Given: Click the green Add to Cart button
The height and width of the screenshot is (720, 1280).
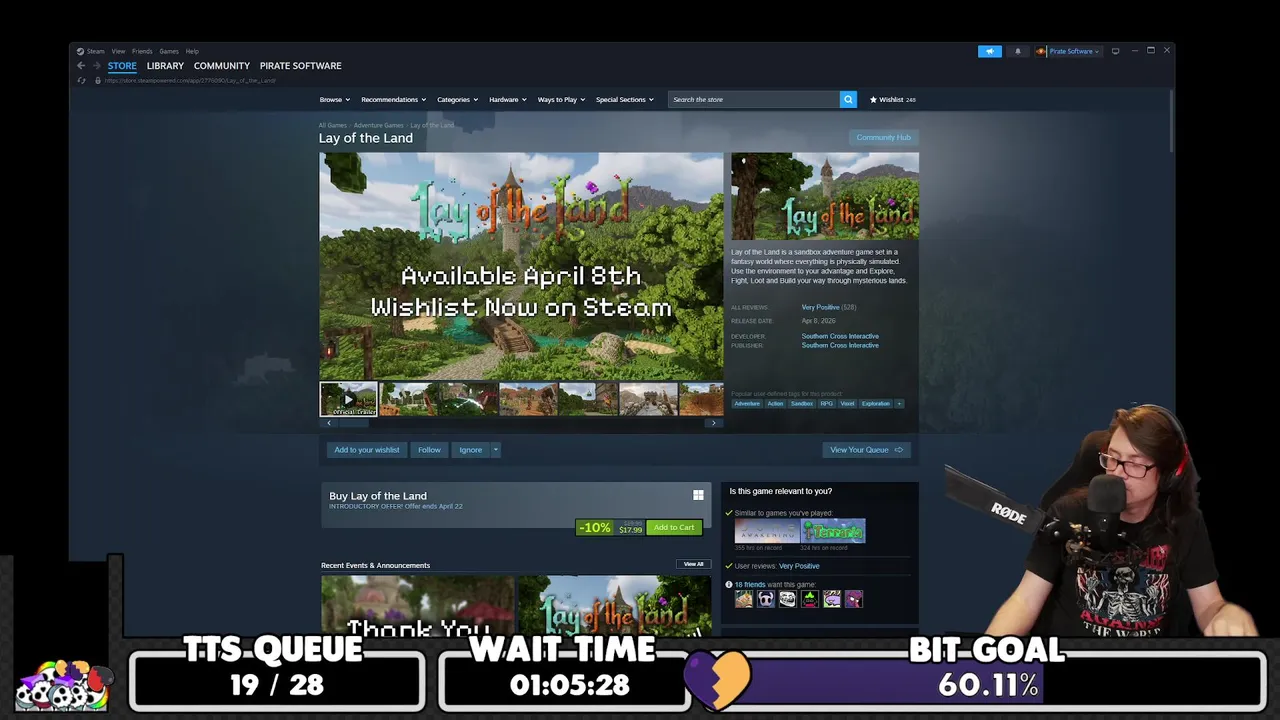Looking at the screenshot, I should 674,527.
